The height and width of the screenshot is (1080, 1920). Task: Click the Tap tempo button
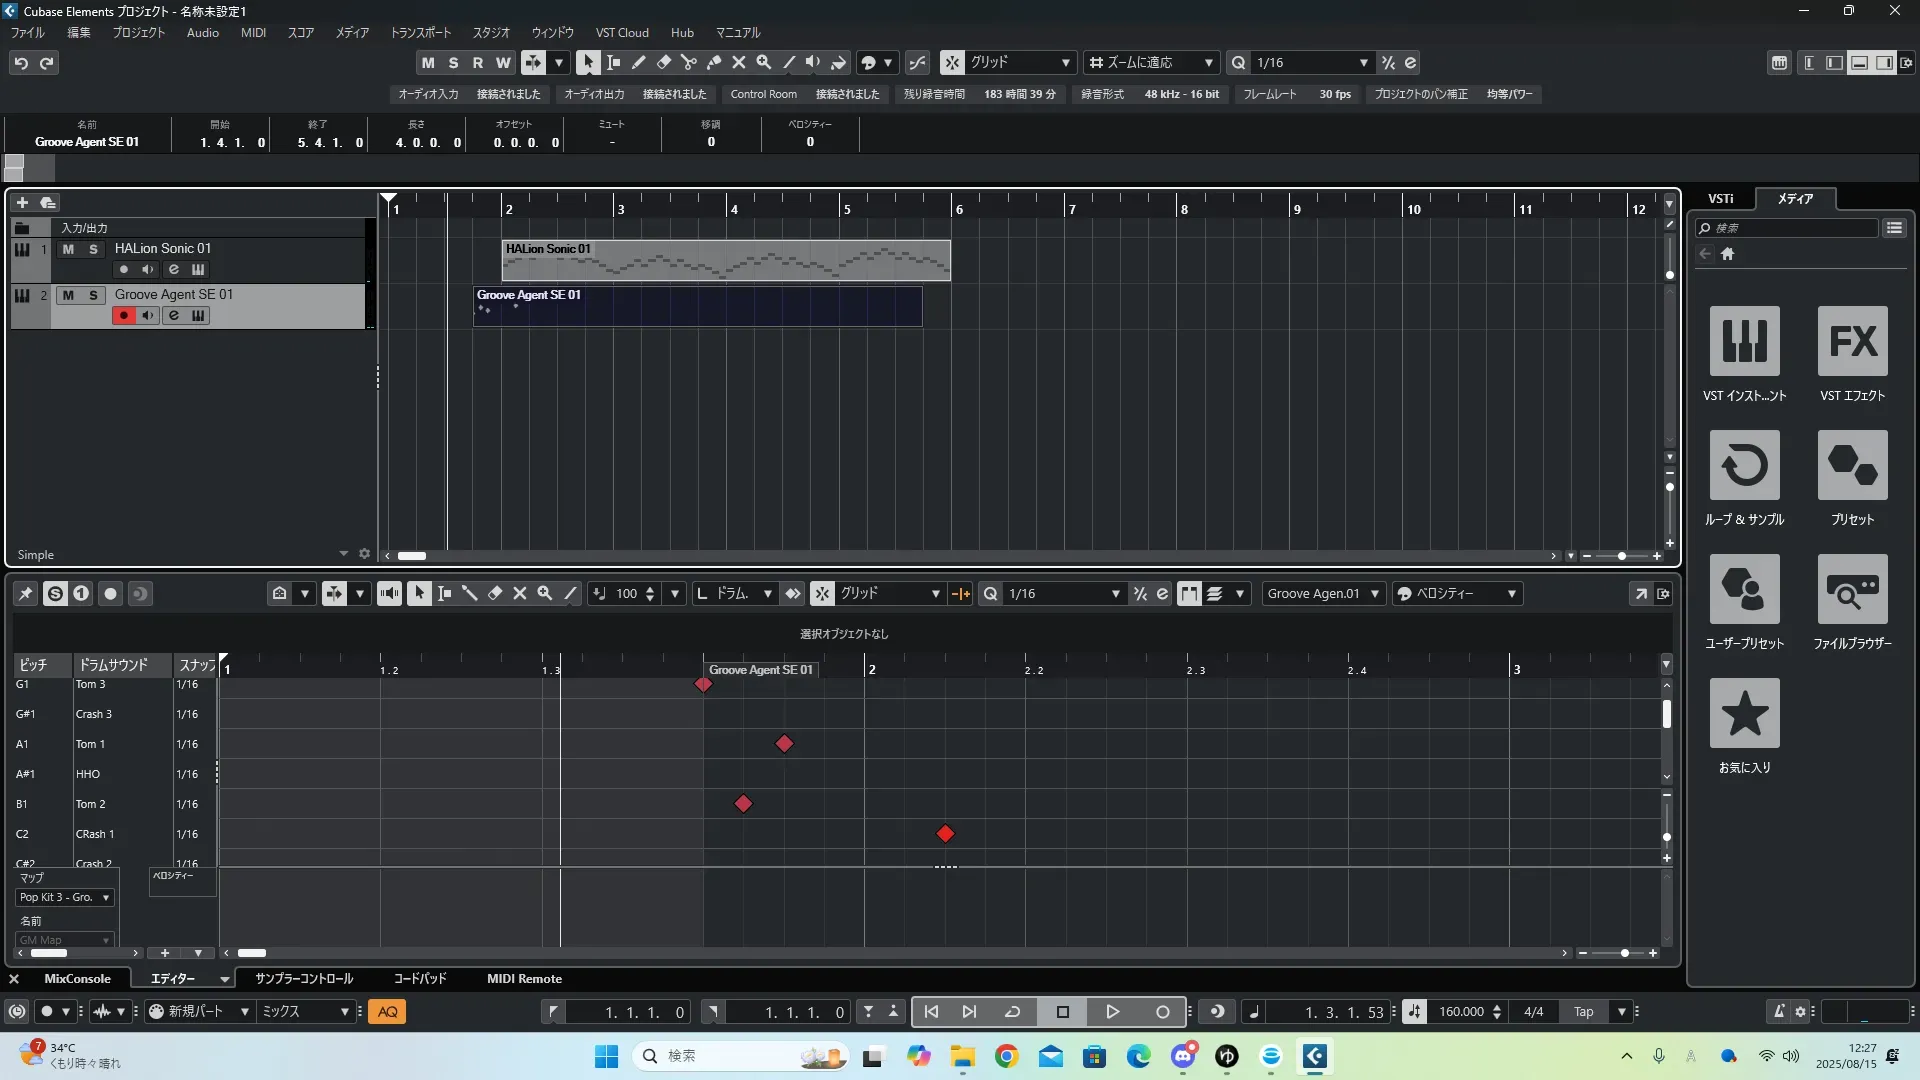(1583, 1012)
